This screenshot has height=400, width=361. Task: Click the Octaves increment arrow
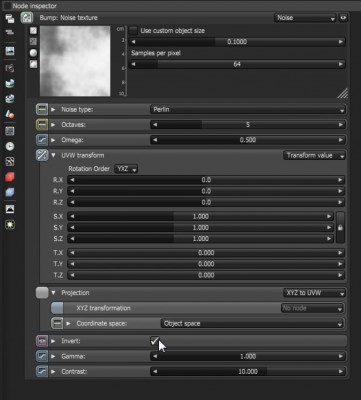pyautogui.click(x=341, y=125)
